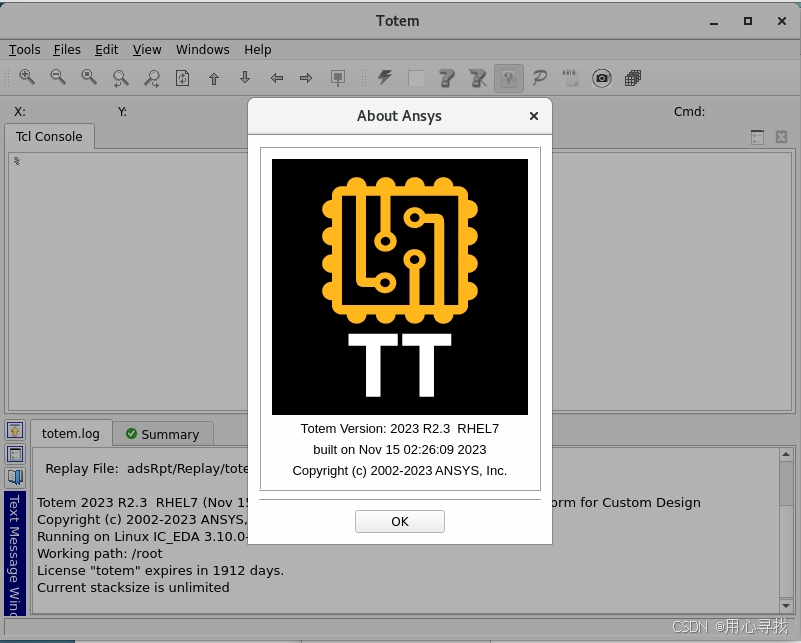Viewport: 801px width, 643px height.
Task: Click the ruler measure toolbar icon
Action: (570, 78)
